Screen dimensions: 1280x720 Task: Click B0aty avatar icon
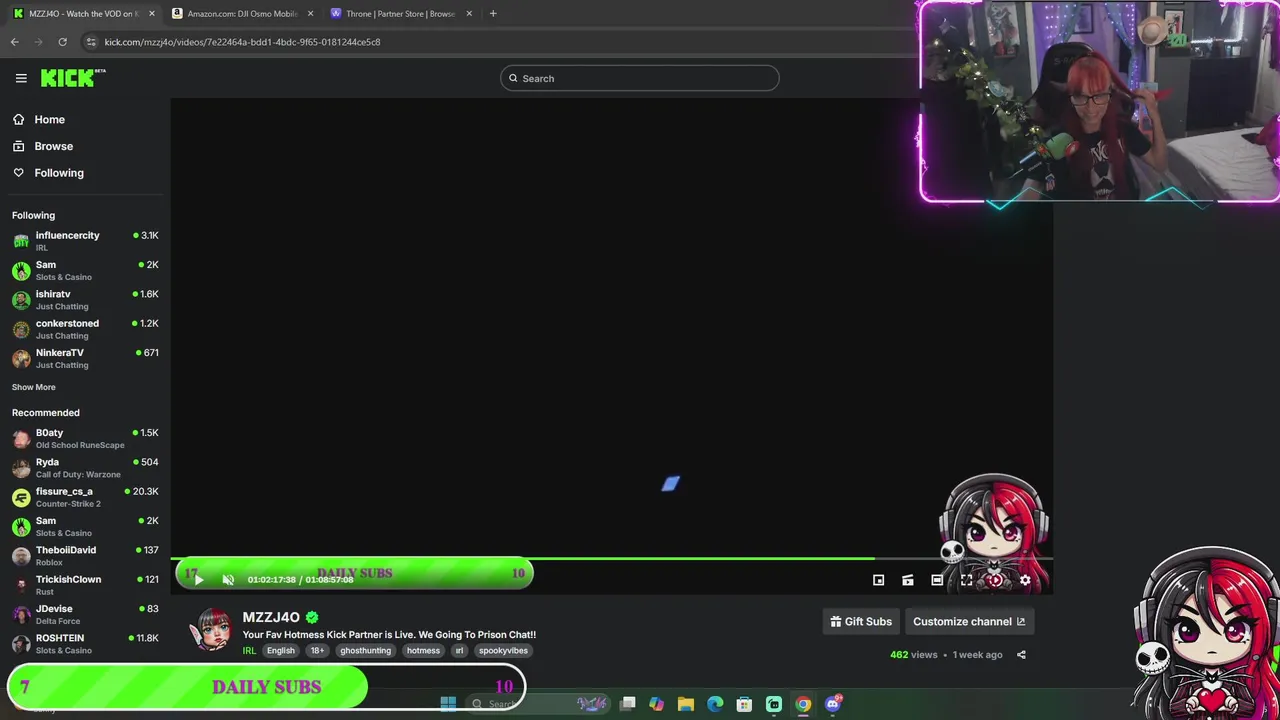point(21,438)
